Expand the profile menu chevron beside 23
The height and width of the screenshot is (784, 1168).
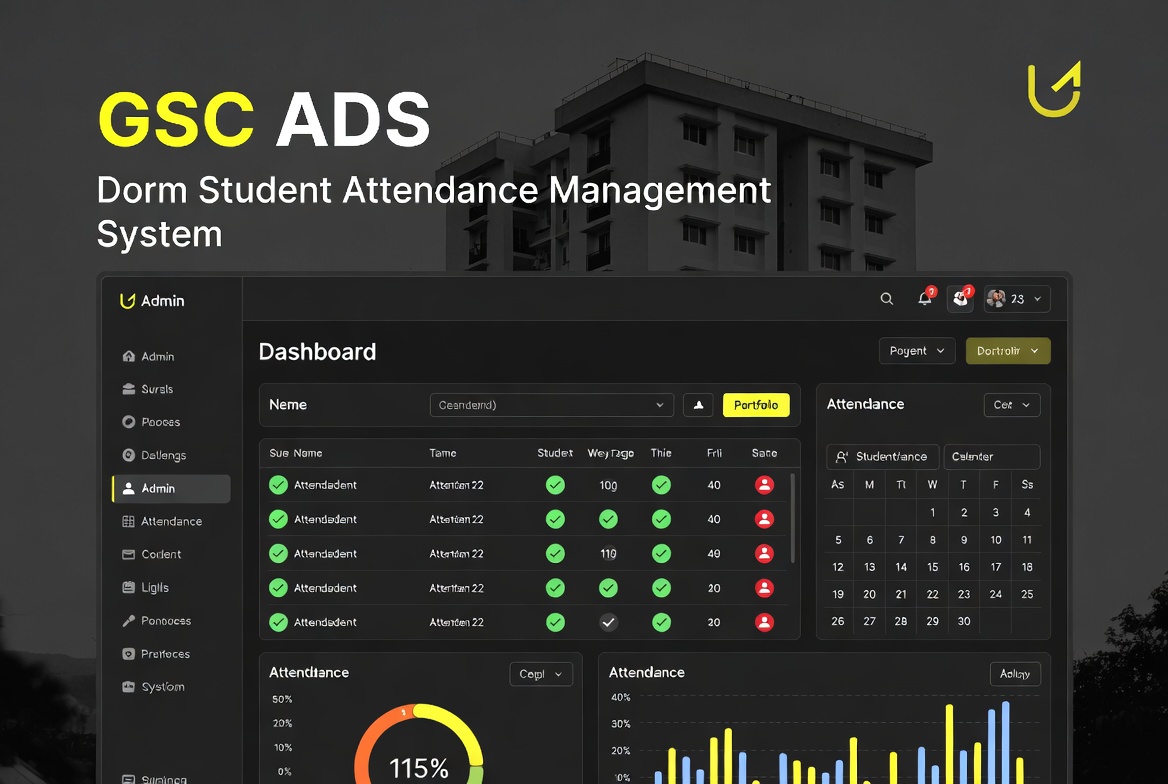(x=1038, y=299)
